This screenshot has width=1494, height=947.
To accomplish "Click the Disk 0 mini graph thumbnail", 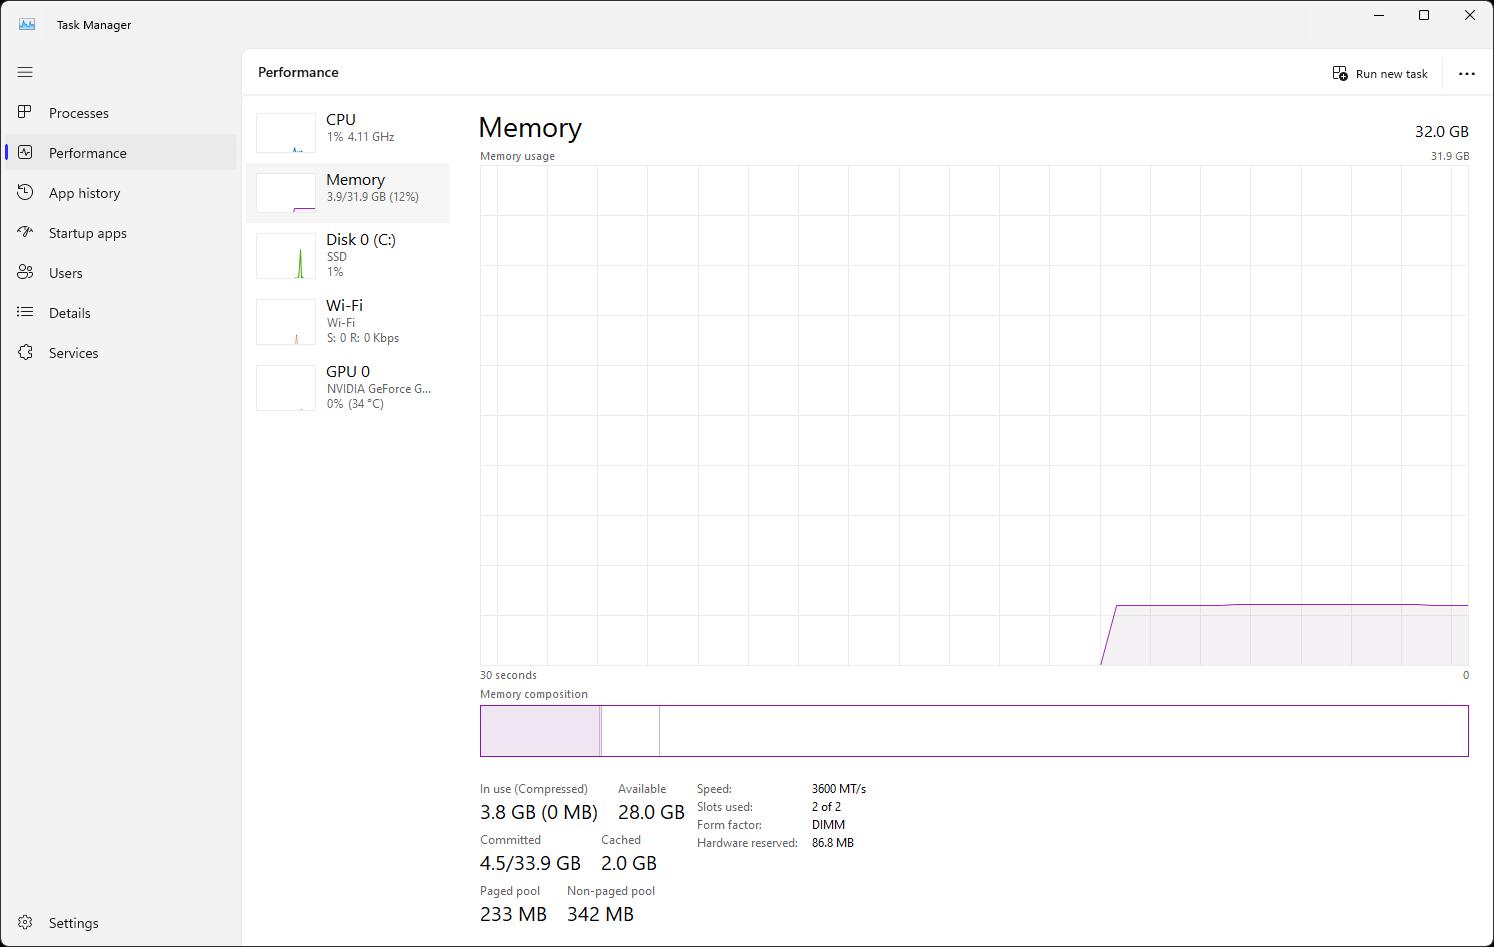I will (286, 256).
